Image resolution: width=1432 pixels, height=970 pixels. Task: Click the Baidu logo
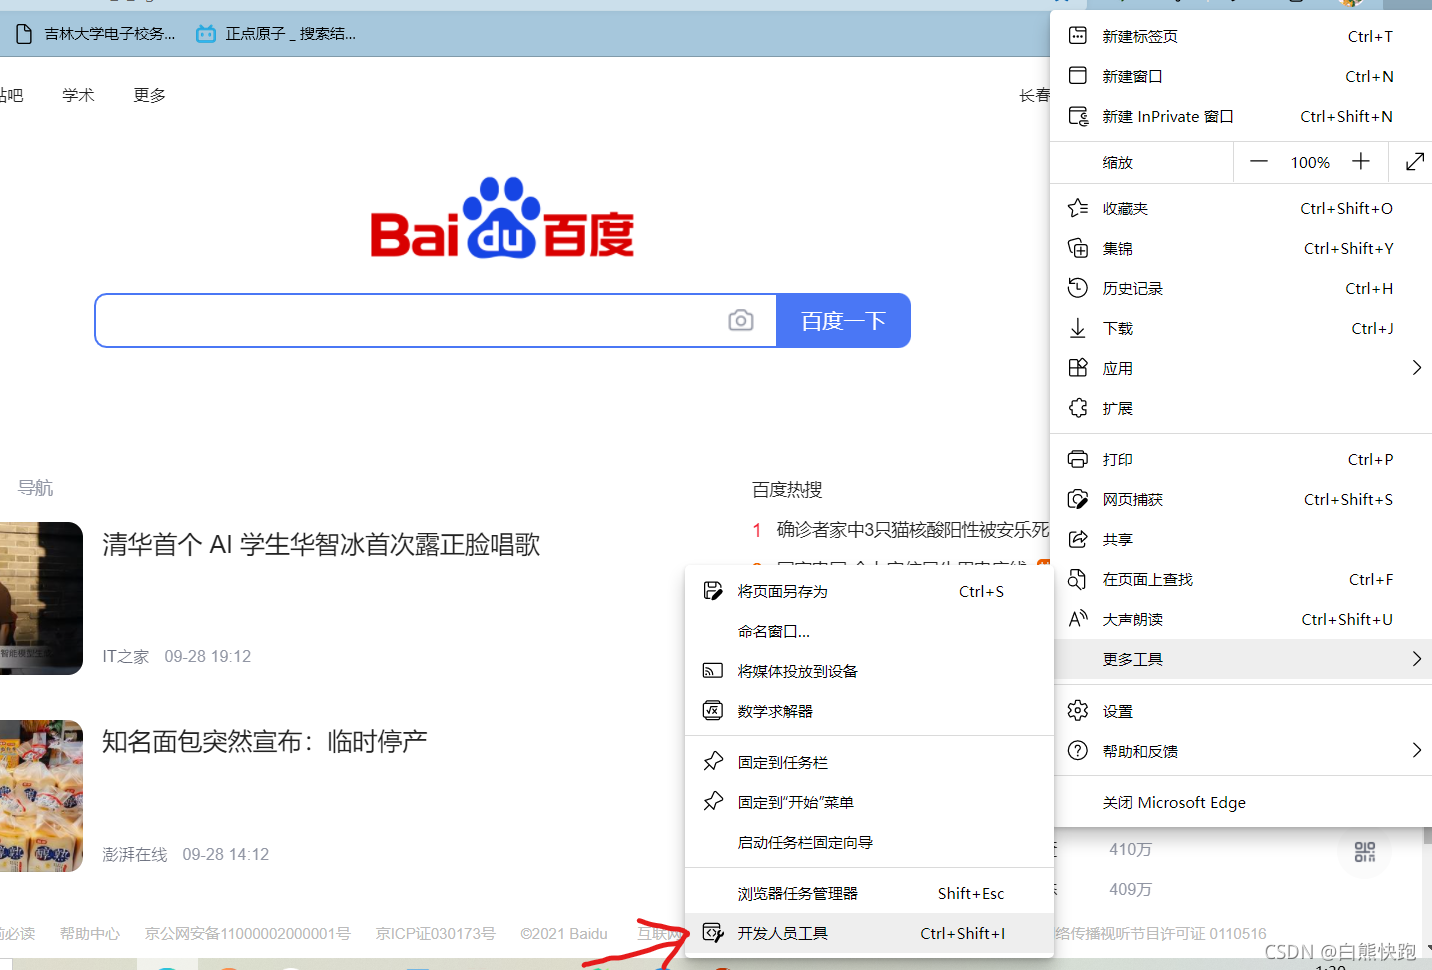point(502,218)
